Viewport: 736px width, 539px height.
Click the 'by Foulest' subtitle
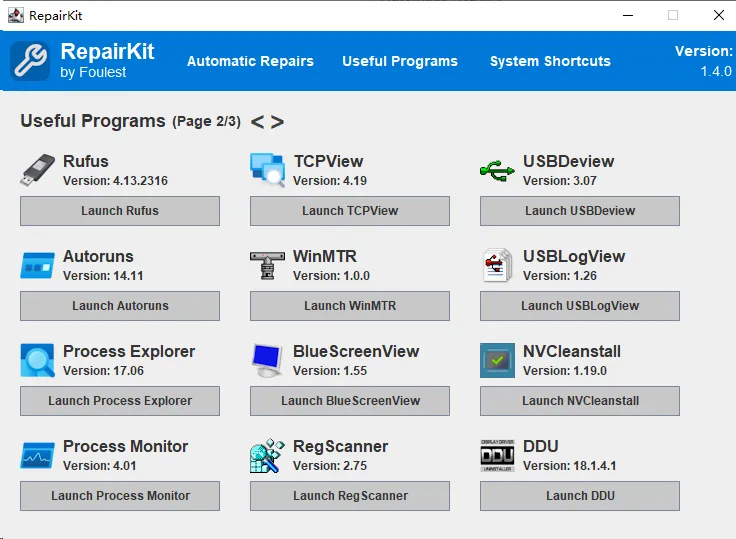pos(93,72)
